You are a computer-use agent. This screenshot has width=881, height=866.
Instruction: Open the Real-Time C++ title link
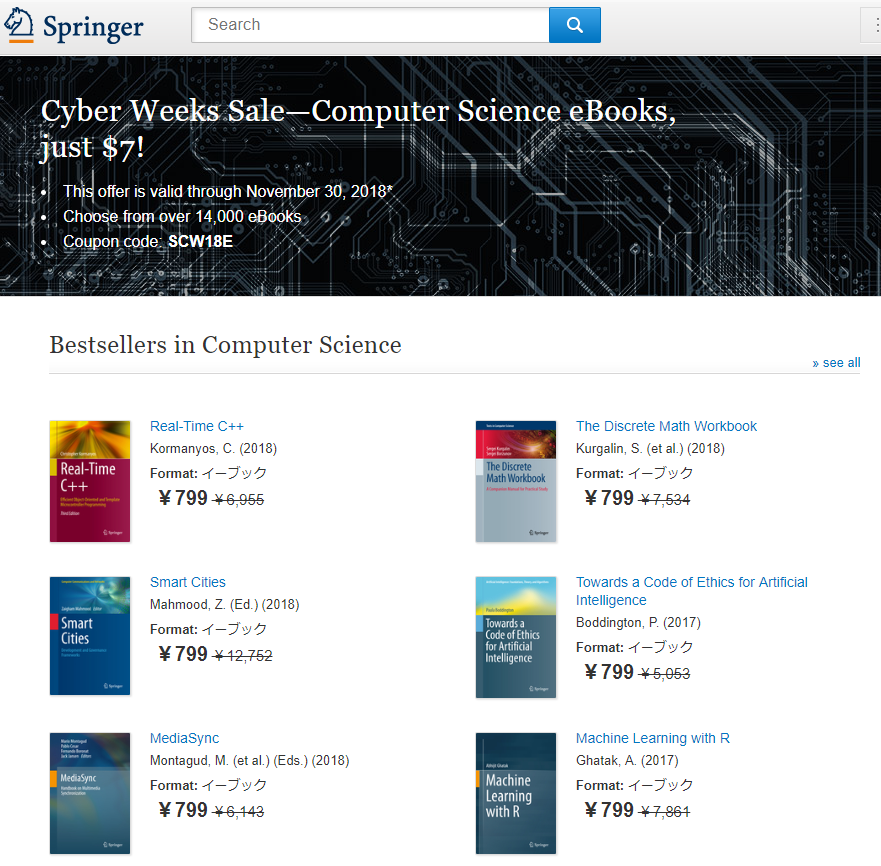point(197,426)
